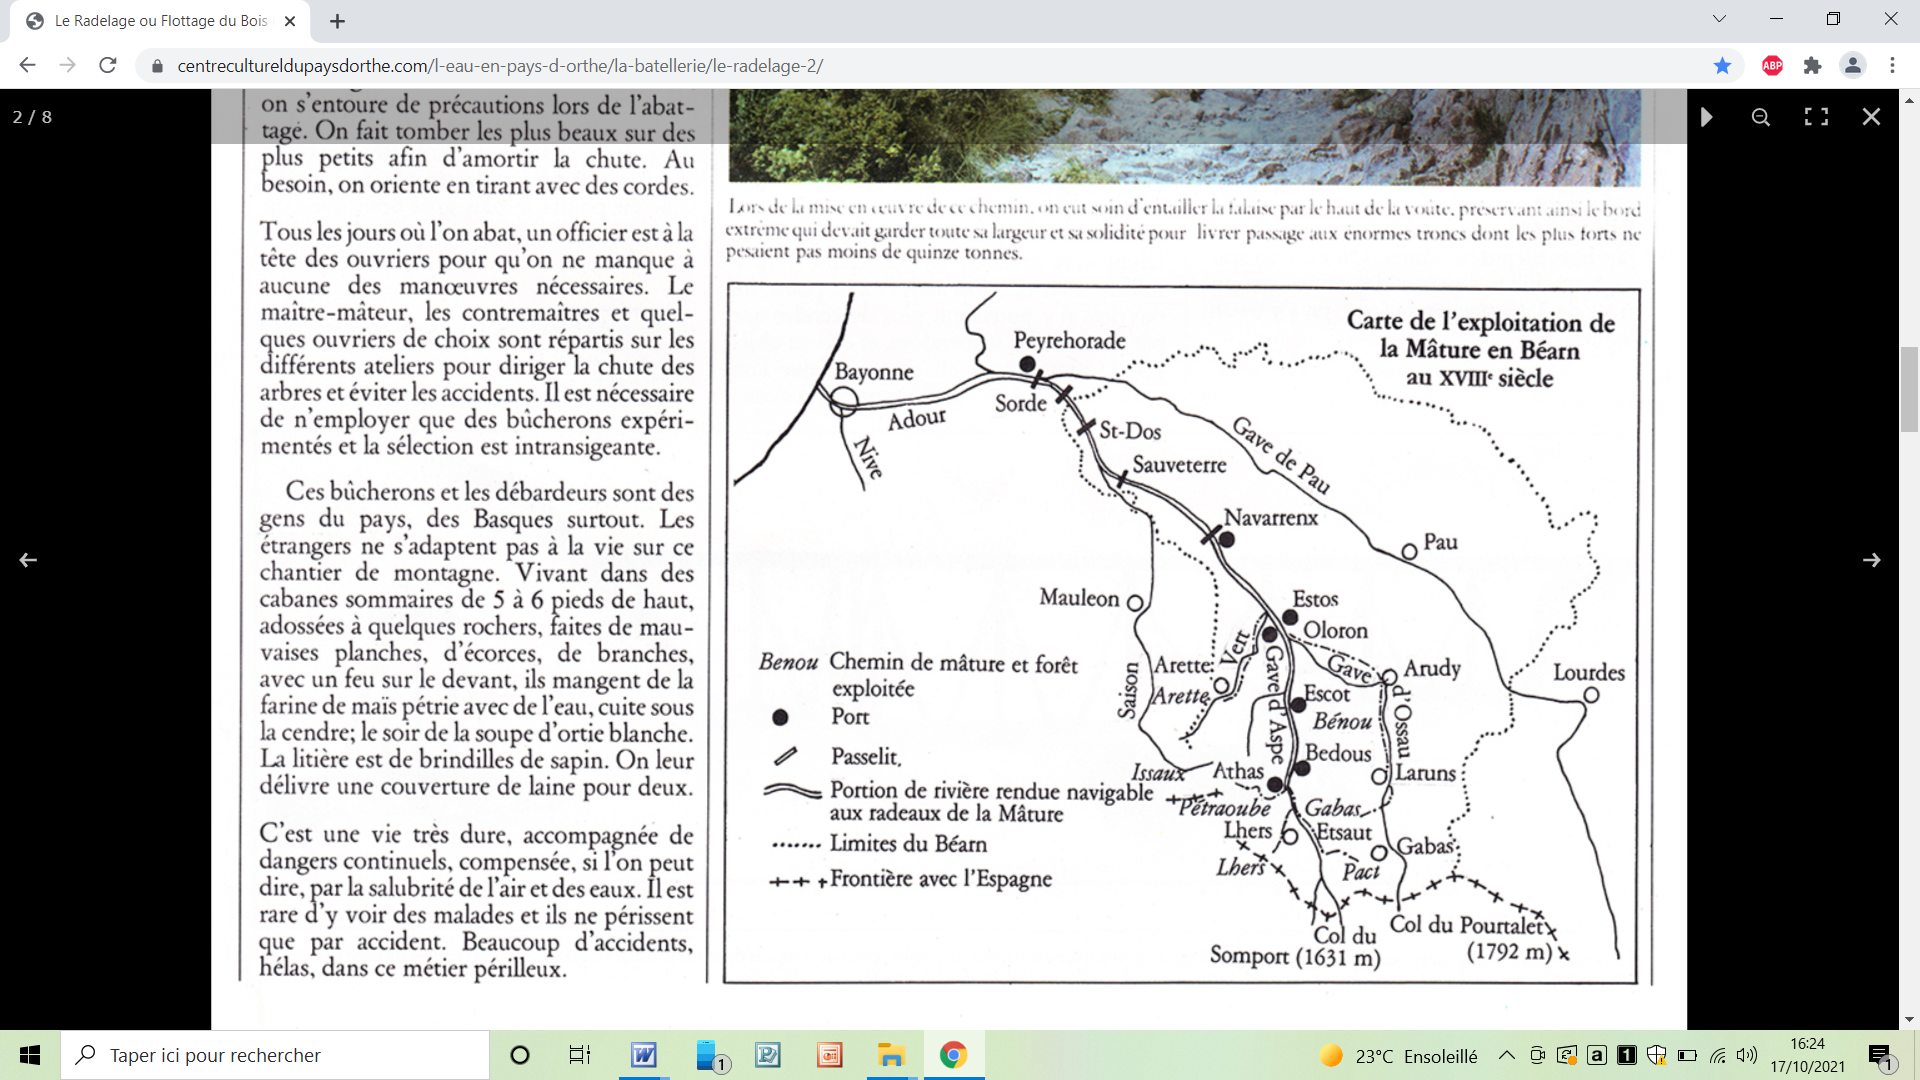Open Word from the taskbar
The height and width of the screenshot is (1080, 1920).
(644, 1055)
